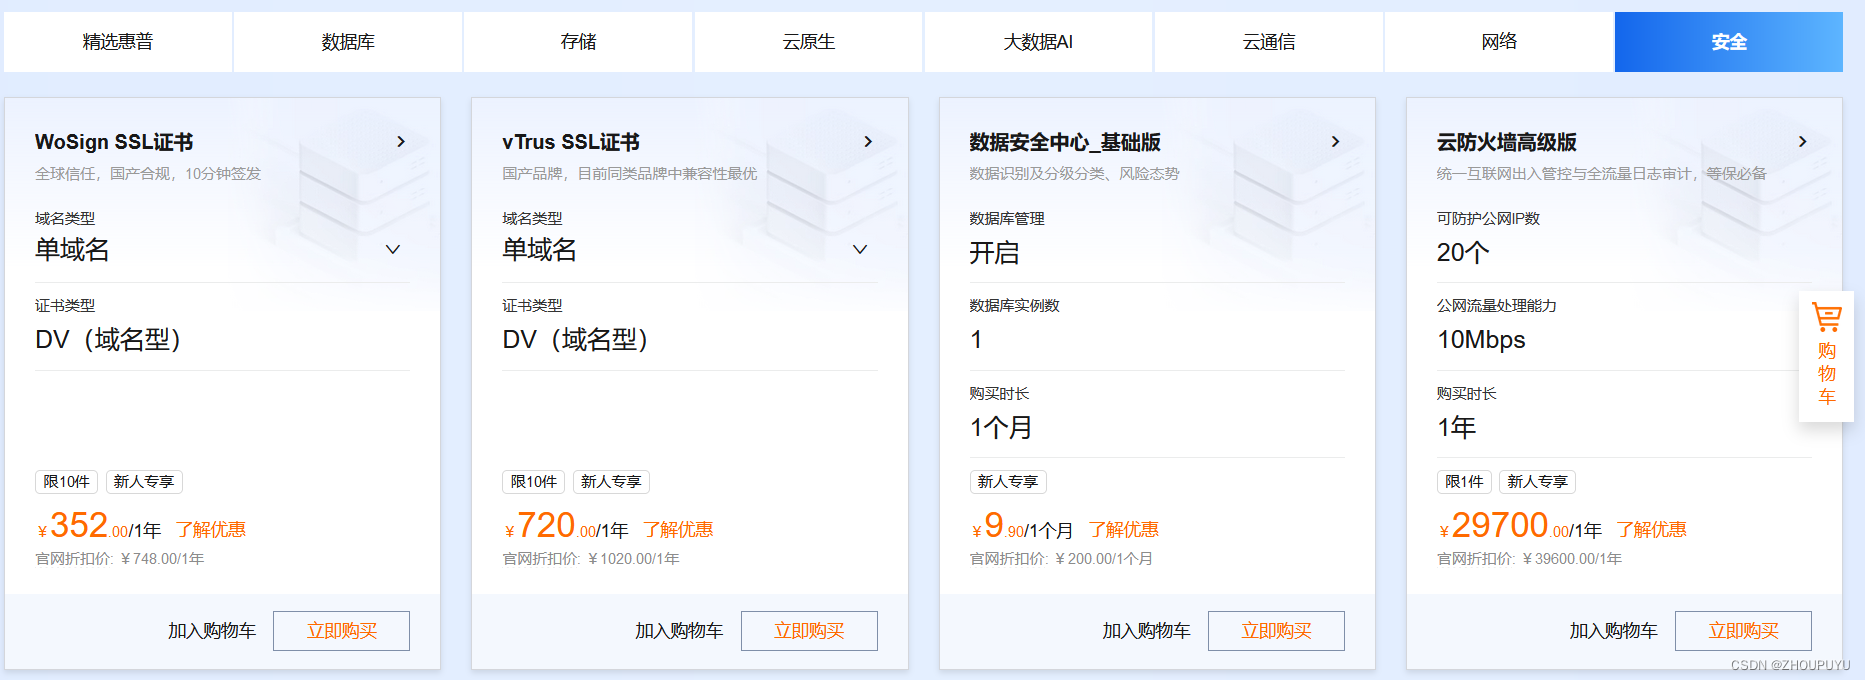1865x680 pixels.
Task: Switch to 网络 tab
Action: (x=1499, y=42)
